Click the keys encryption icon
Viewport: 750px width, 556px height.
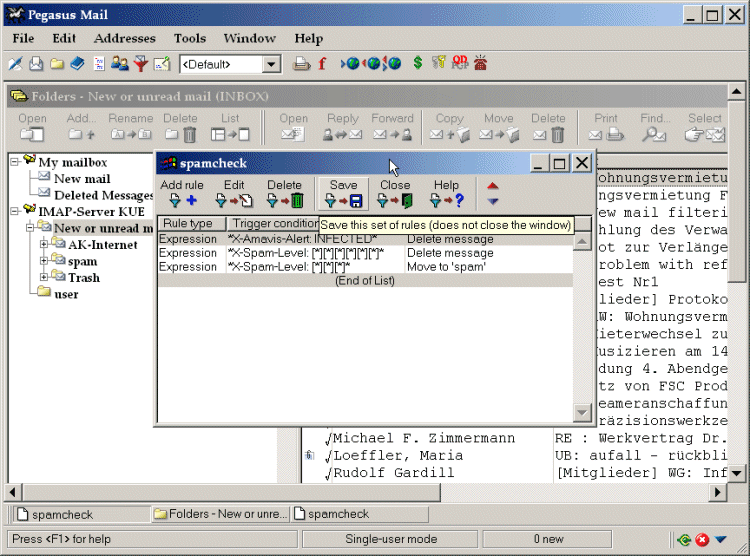[438, 63]
